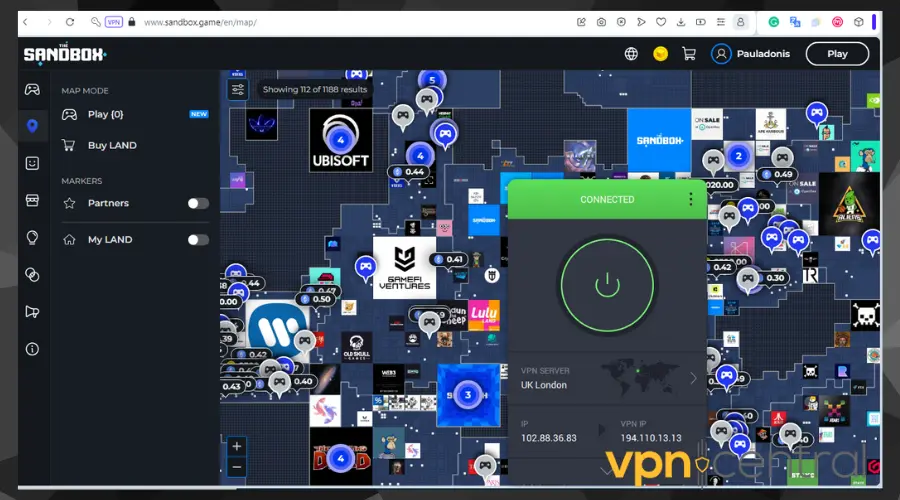Zoom in the map with plus button
Viewport: 900px width, 500px height.
pyautogui.click(x=236, y=446)
